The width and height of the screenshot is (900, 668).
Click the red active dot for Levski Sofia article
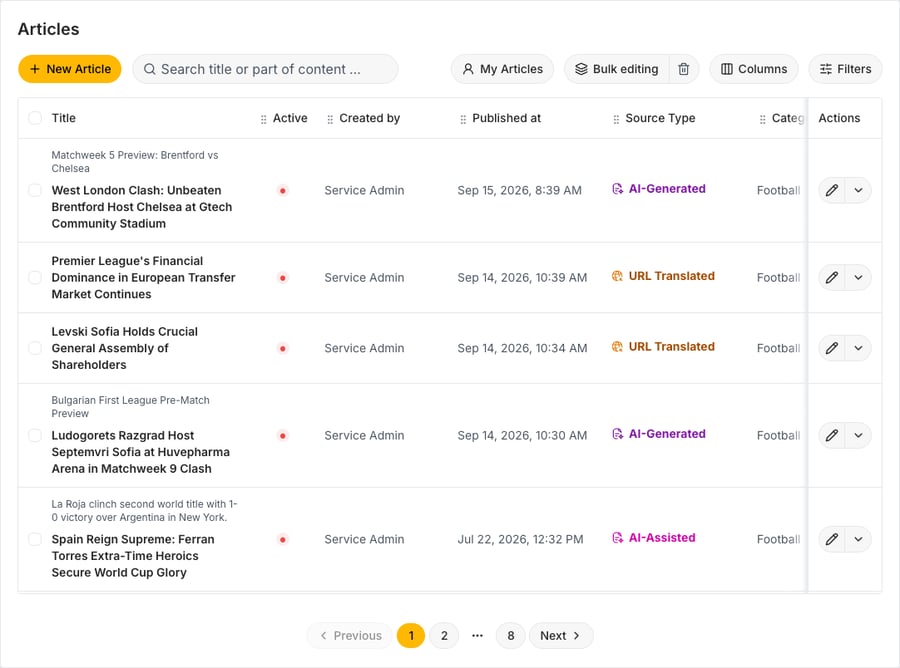282,348
